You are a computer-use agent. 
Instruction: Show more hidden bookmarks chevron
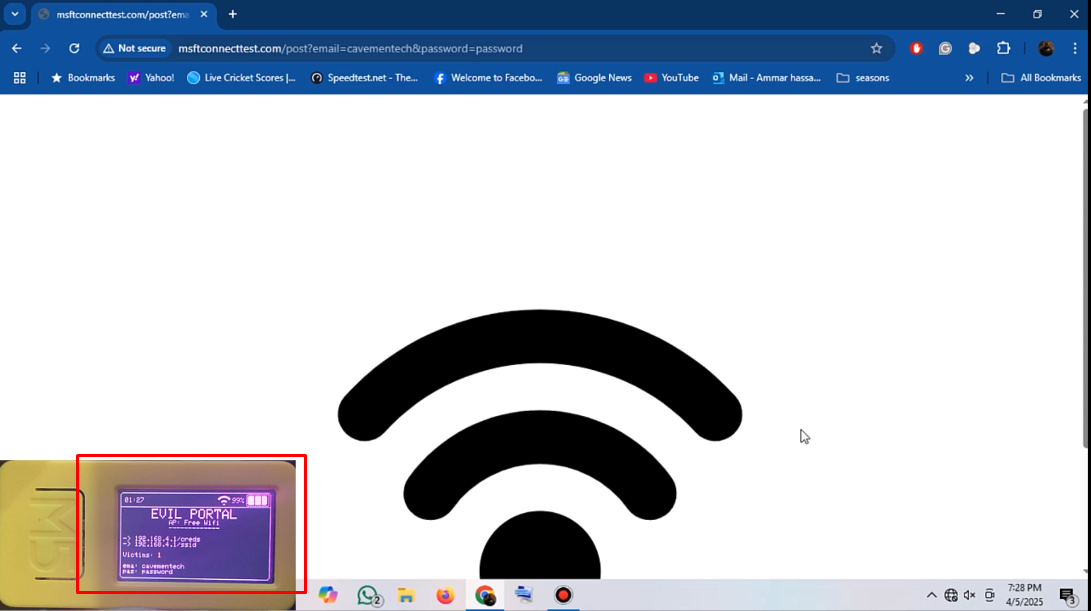pyautogui.click(x=969, y=78)
